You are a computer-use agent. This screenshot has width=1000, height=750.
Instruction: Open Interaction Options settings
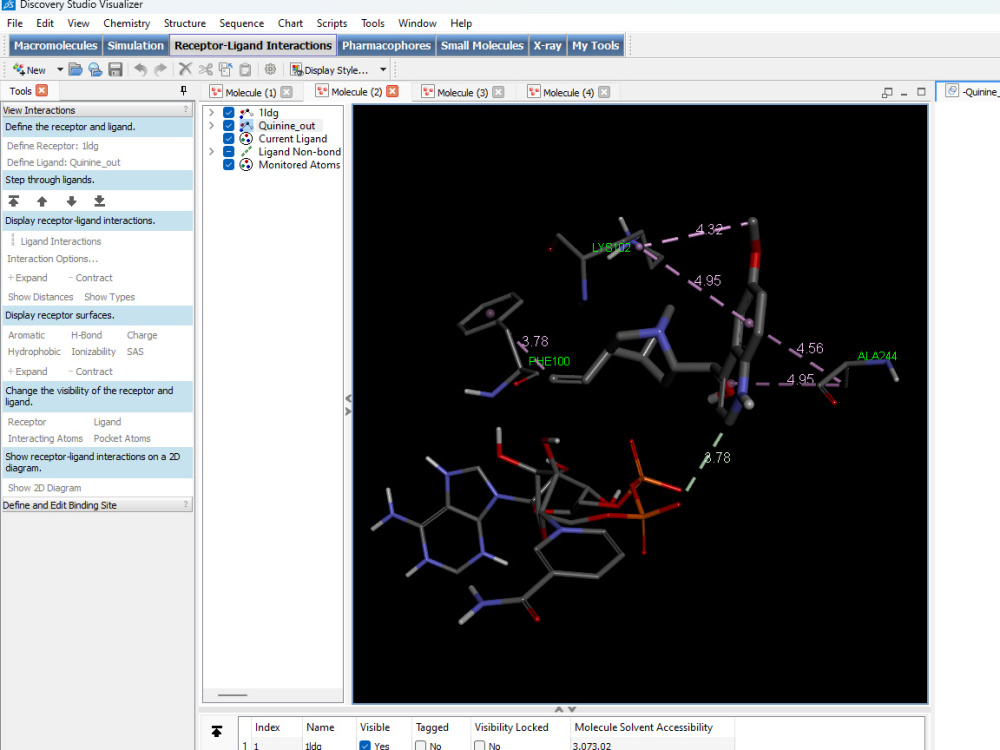[x=52, y=258]
